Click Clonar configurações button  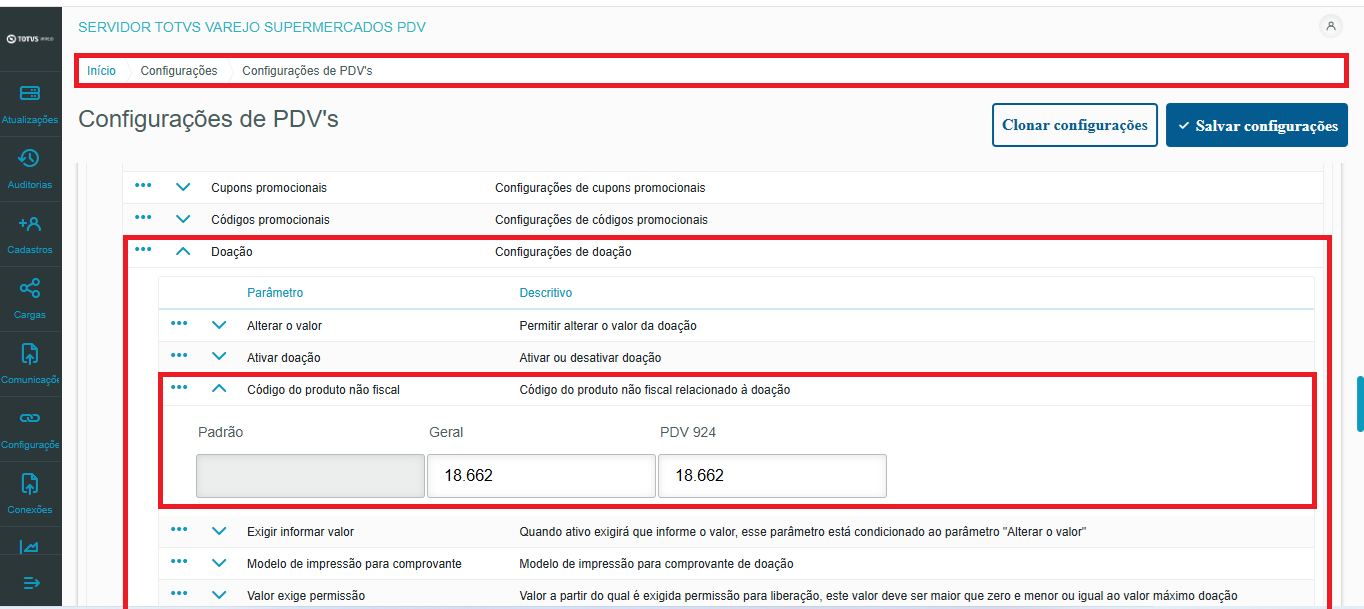point(1075,125)
